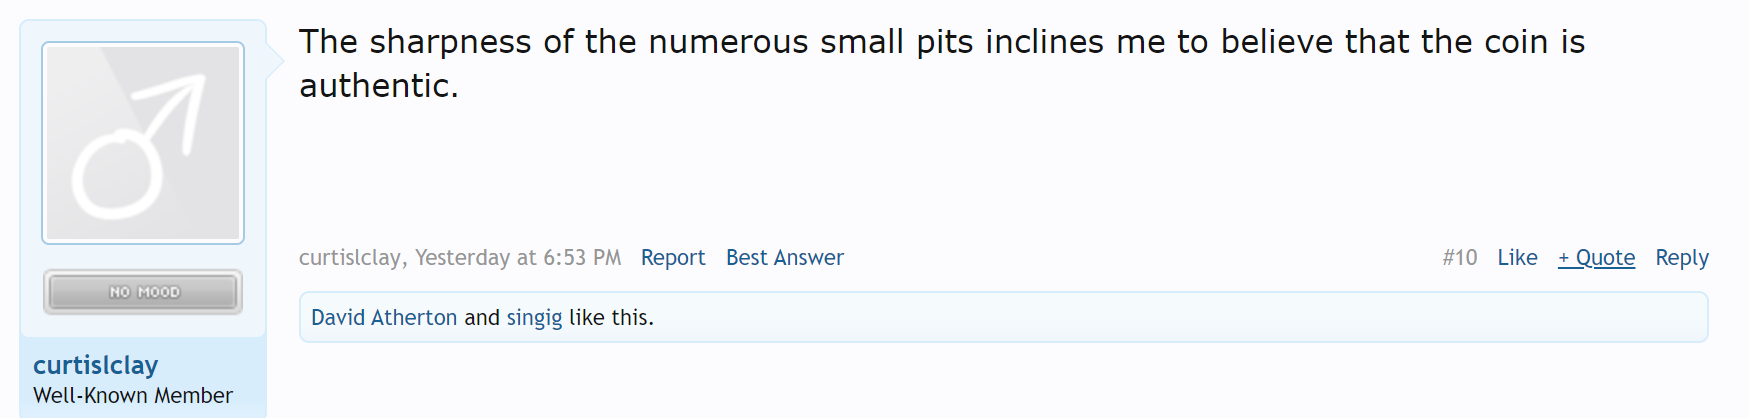Screen dimensions: 1749x418
Task: Click the 'and' between the liker names
Action: (x=482, y=318)
